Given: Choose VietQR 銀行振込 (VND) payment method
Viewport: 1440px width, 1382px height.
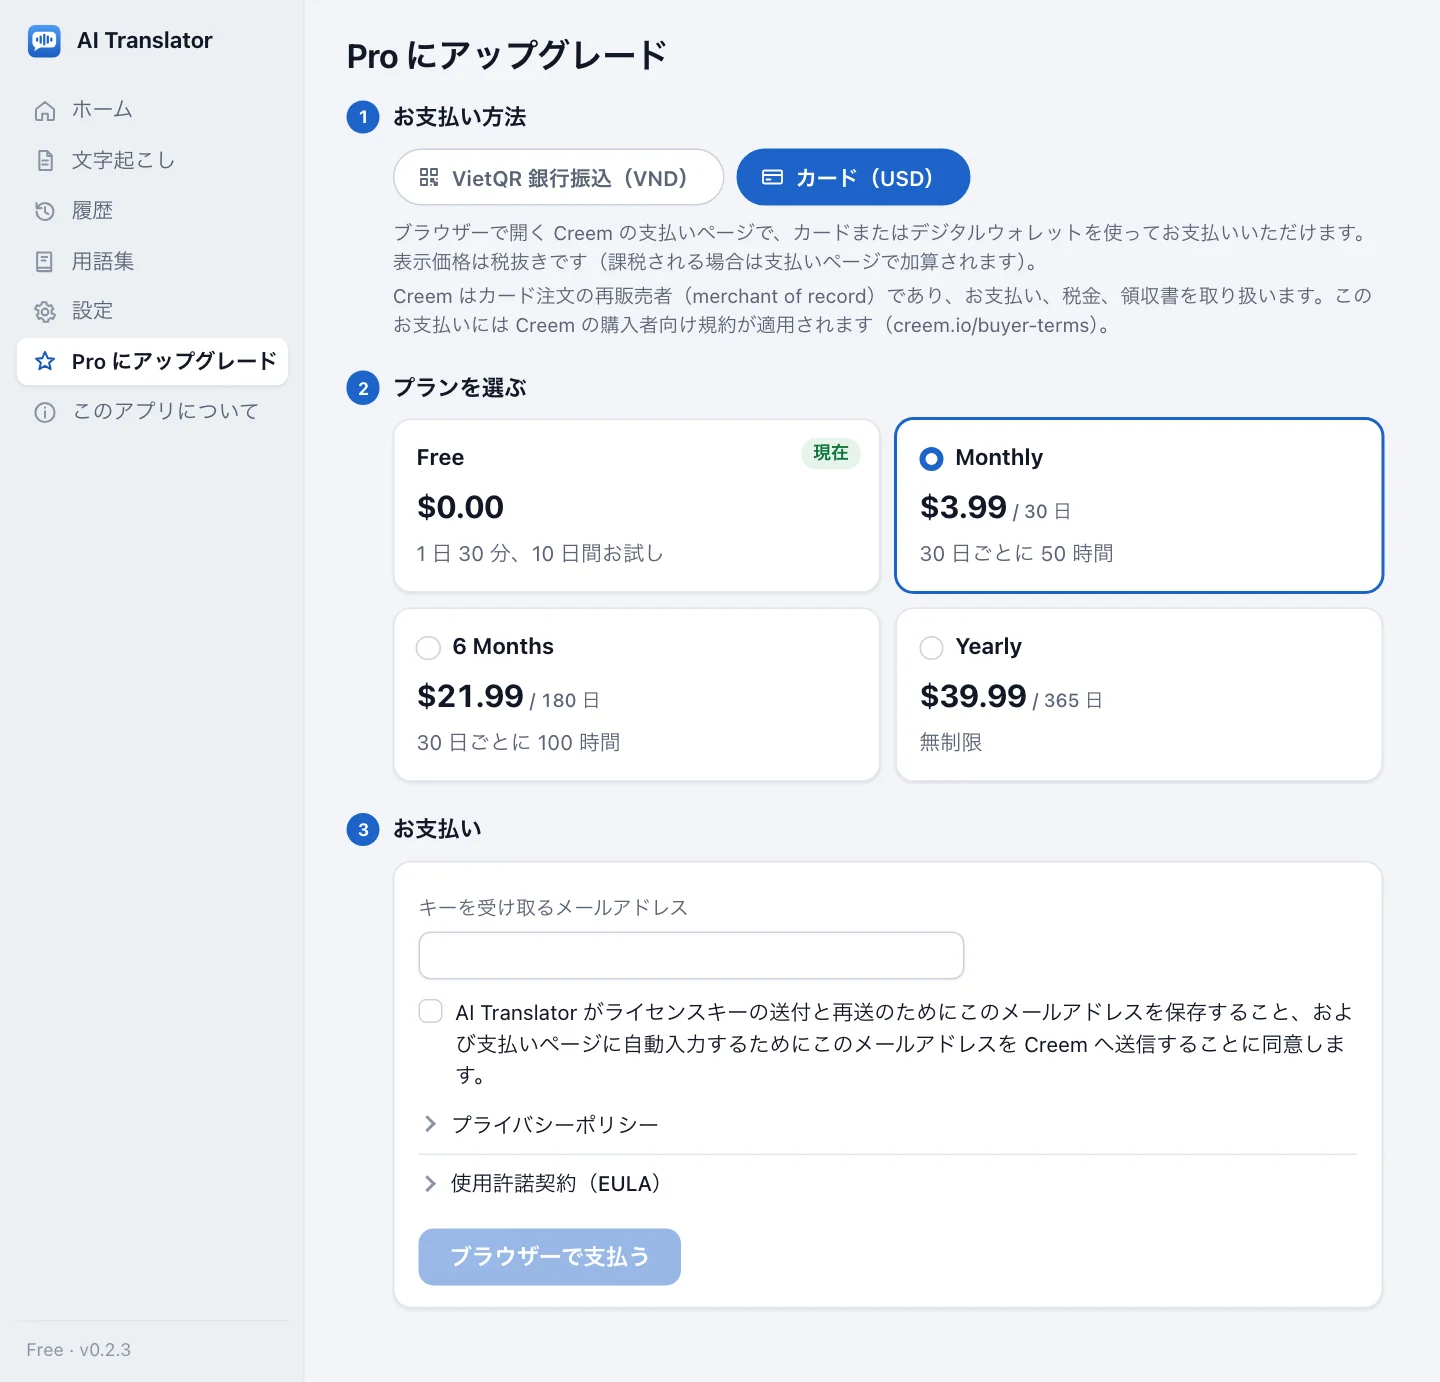Looking at the screenshot, I should coord(558,177).
